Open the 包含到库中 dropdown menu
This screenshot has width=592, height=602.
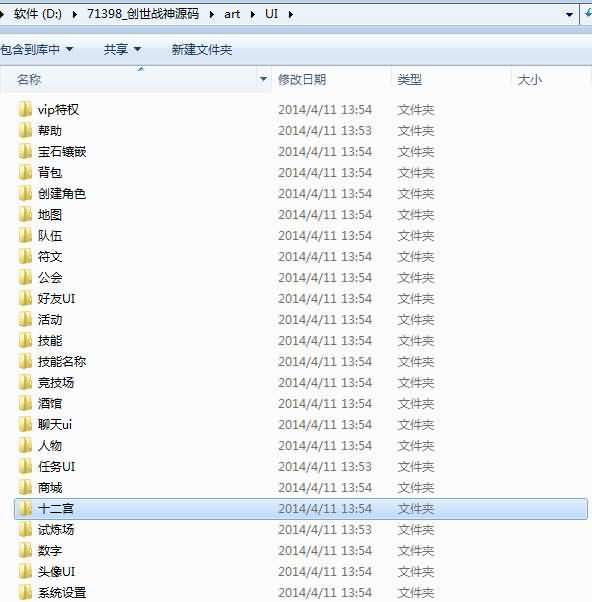[36, 50]
